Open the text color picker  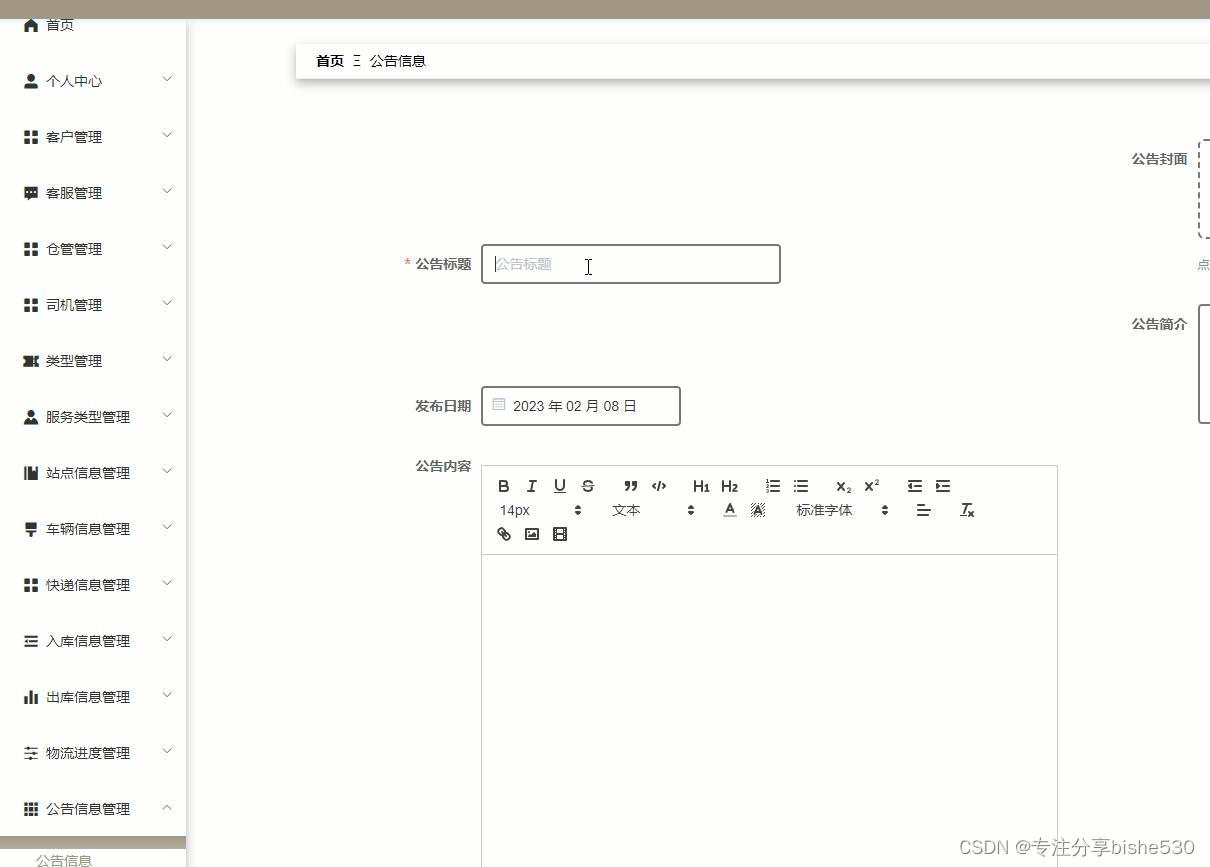pos(730,510)
